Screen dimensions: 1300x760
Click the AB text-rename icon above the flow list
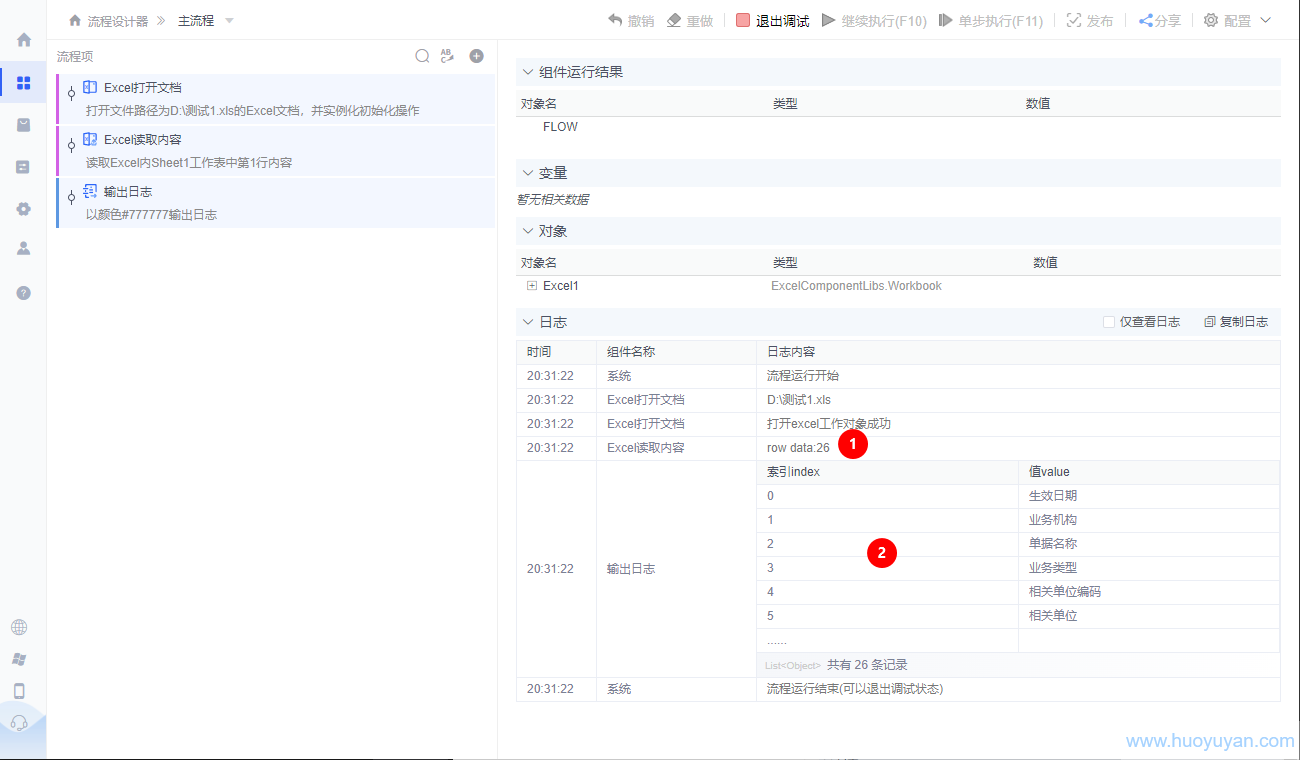447,56
